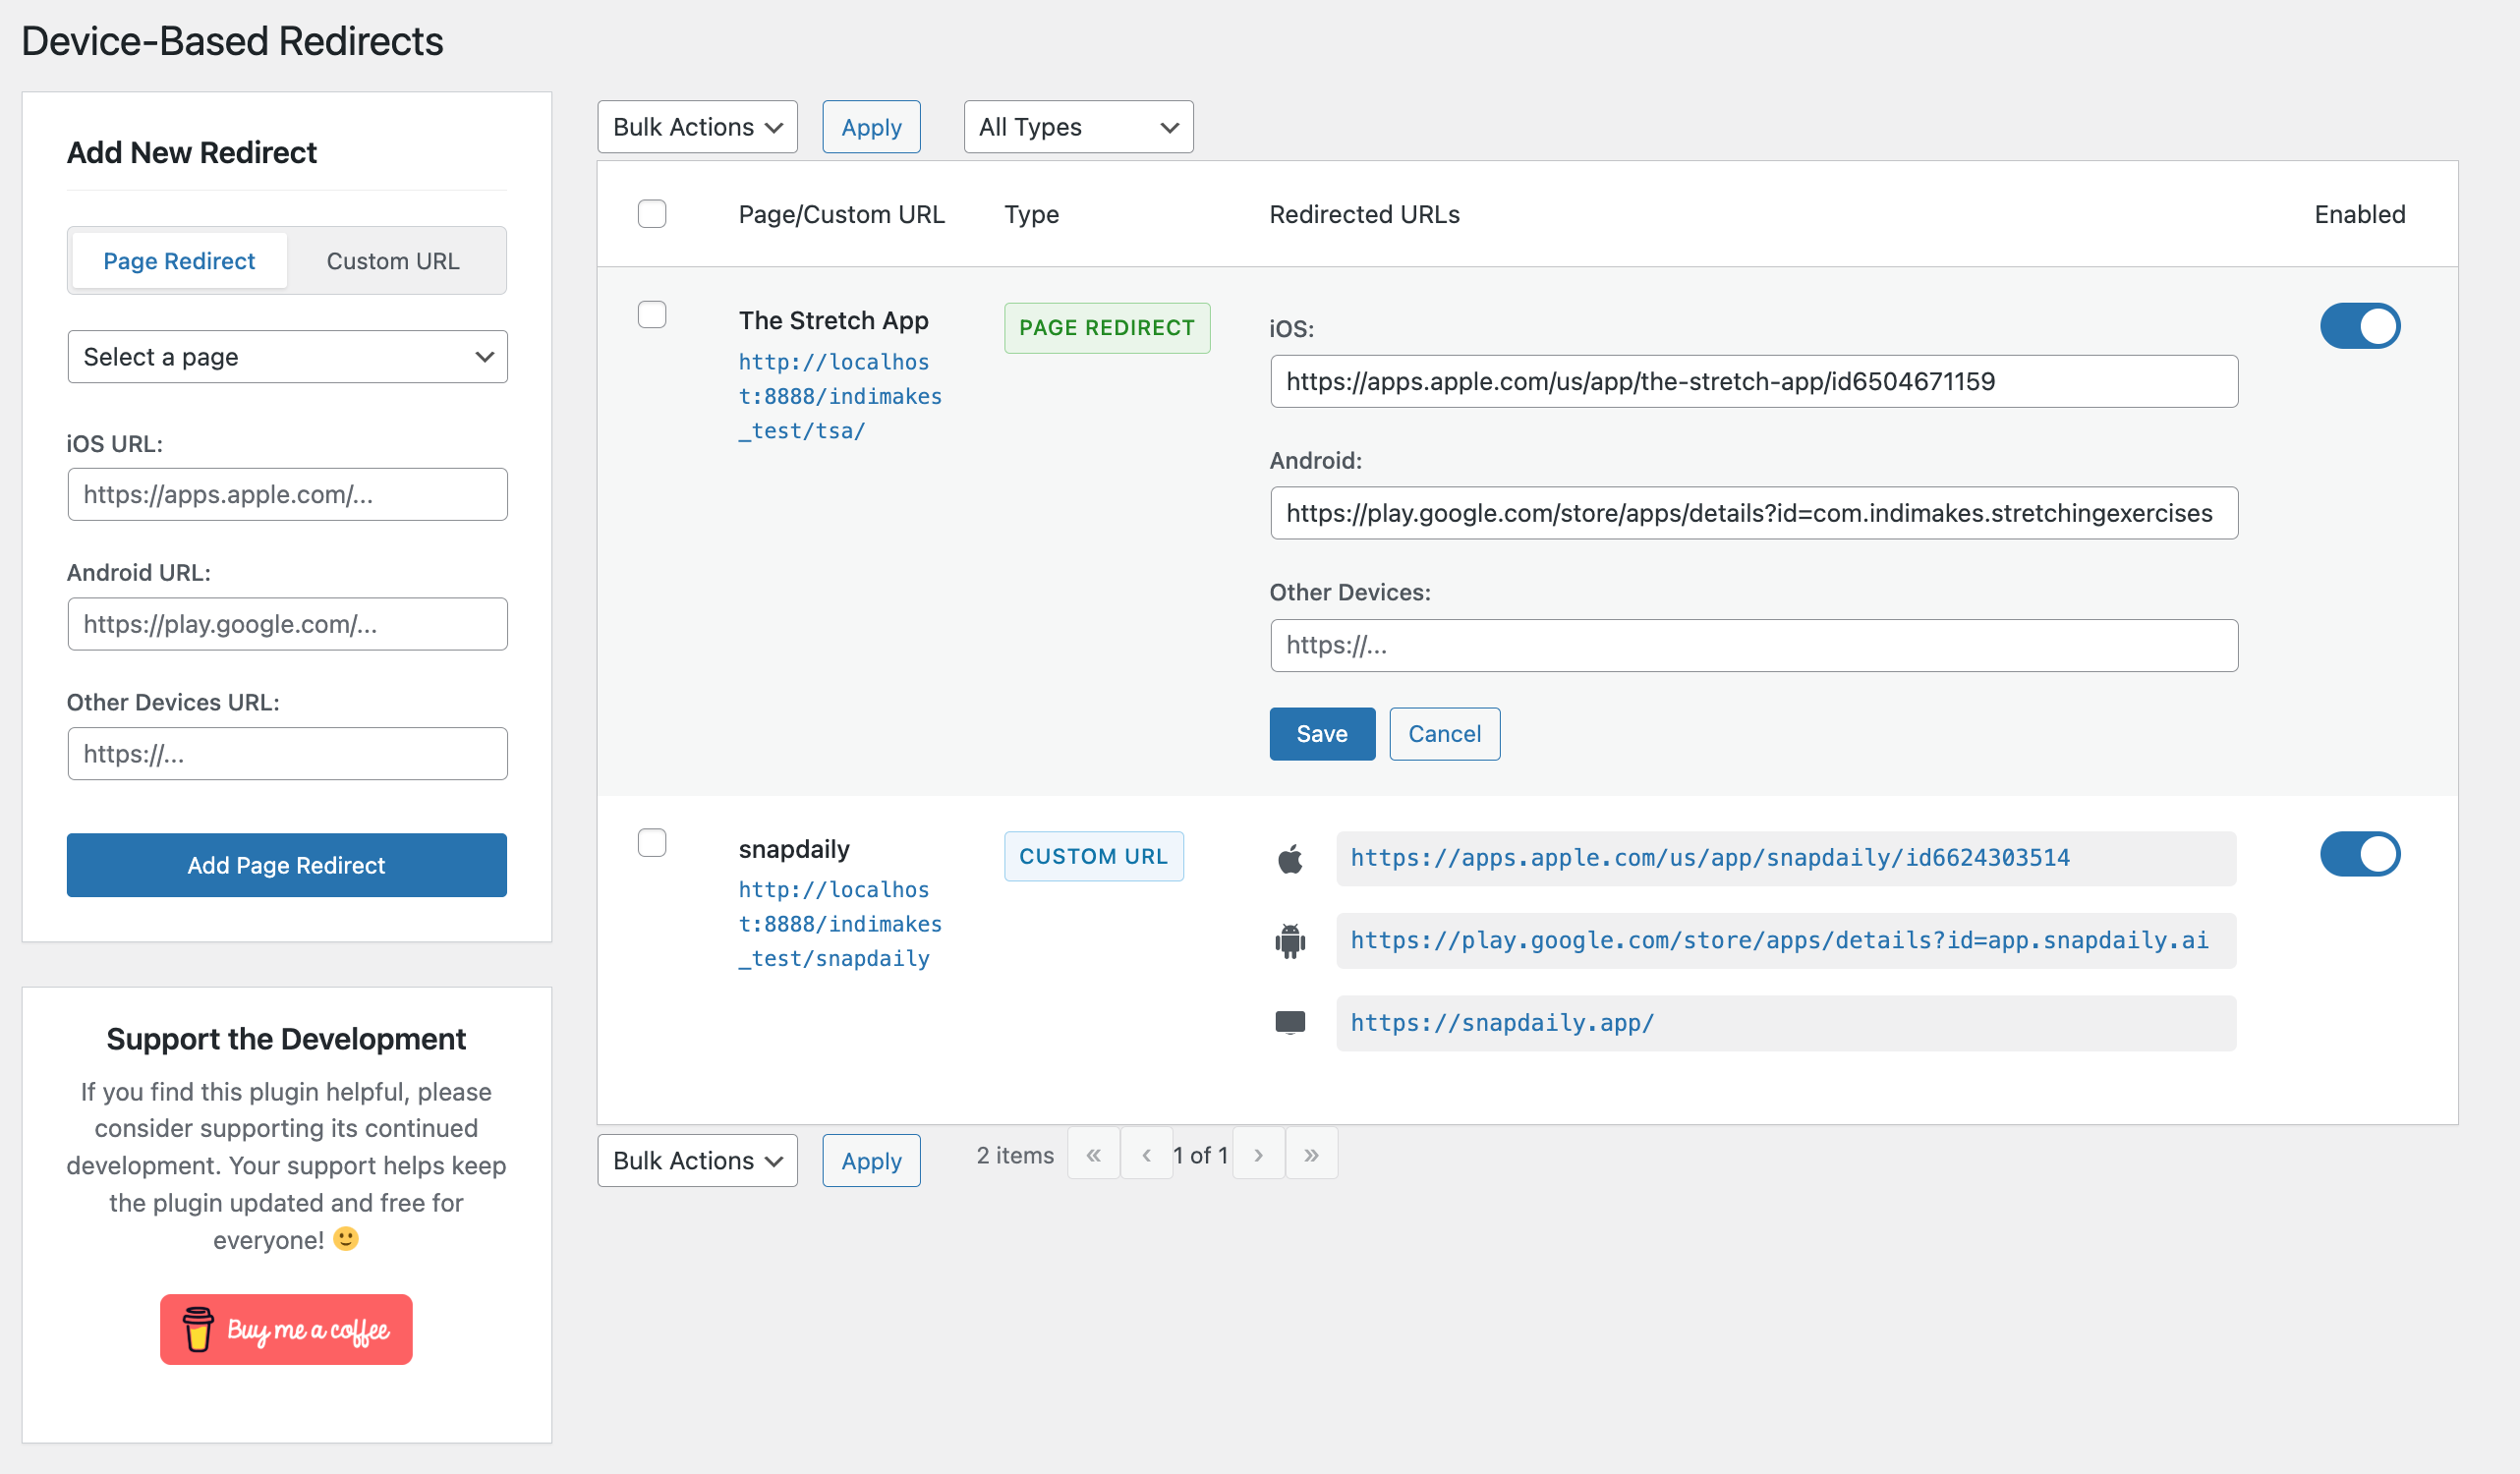The width and height of the screenshot is (2520, 1474).
Task: Click the Add New Redirect heading
Action: tap(192, 152)
